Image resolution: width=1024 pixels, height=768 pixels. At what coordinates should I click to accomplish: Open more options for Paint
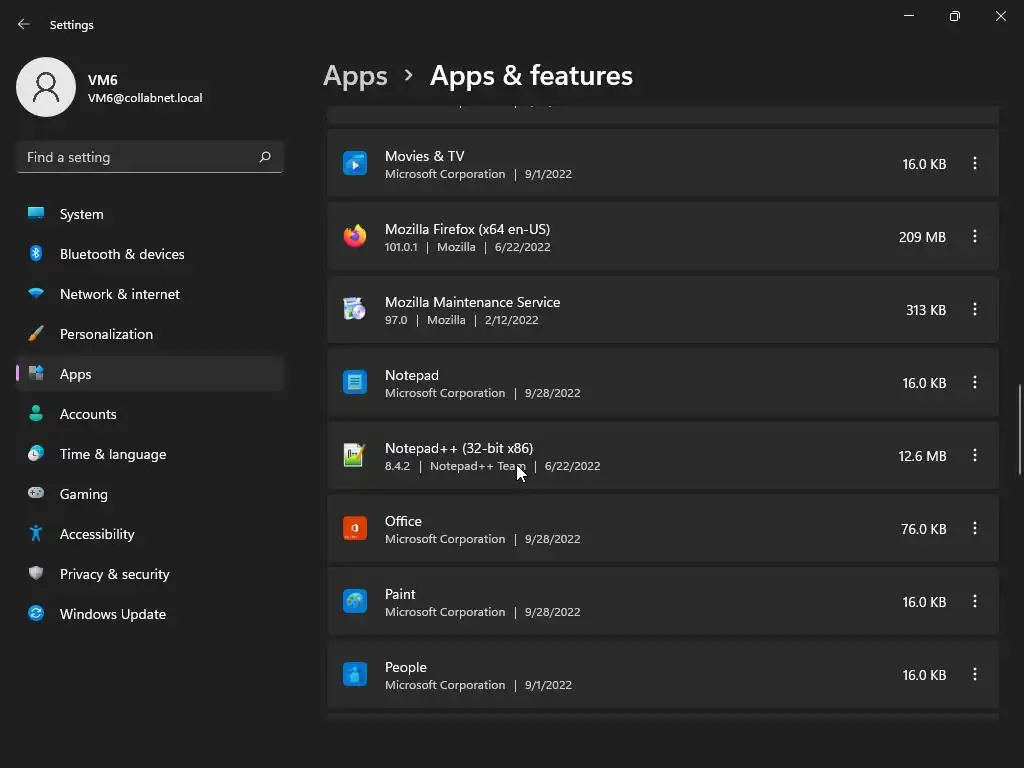975,601
